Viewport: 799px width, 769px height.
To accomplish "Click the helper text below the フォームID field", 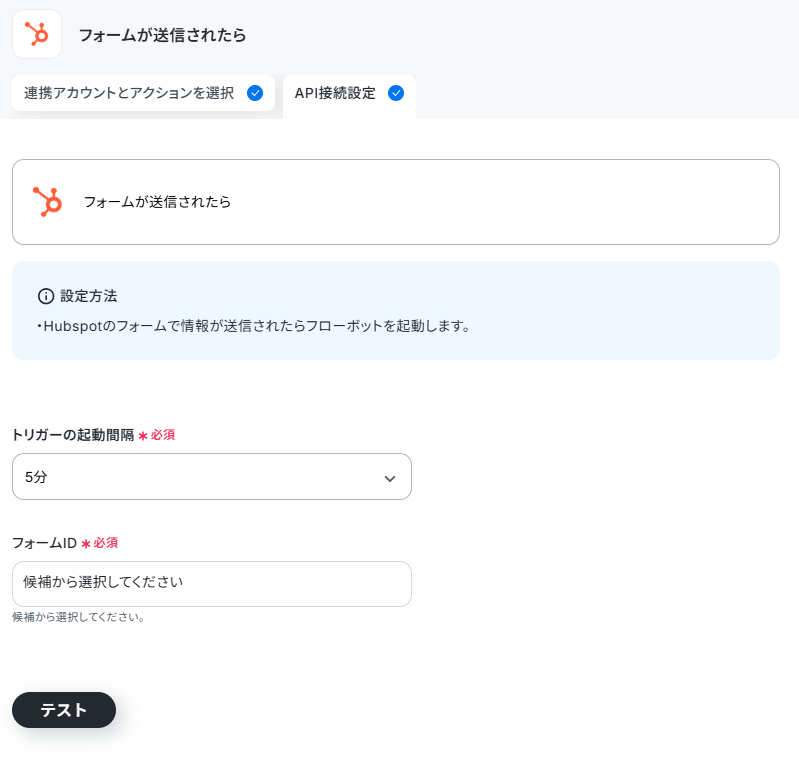I will pos(78,617).
